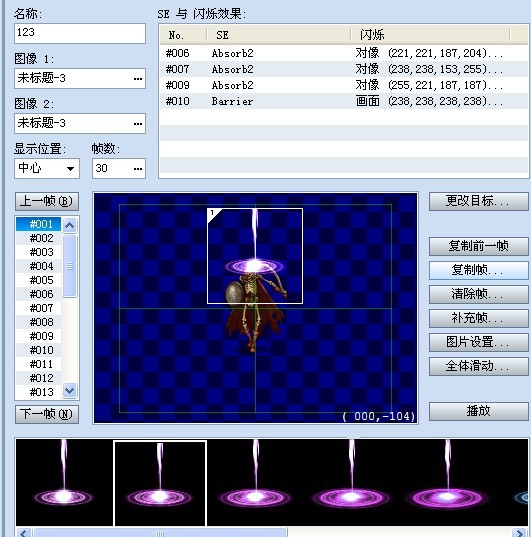The height and width of the screenshot is (537, 531).
Task: Click the 上一帧 (B) button
Action: (47, 201)
